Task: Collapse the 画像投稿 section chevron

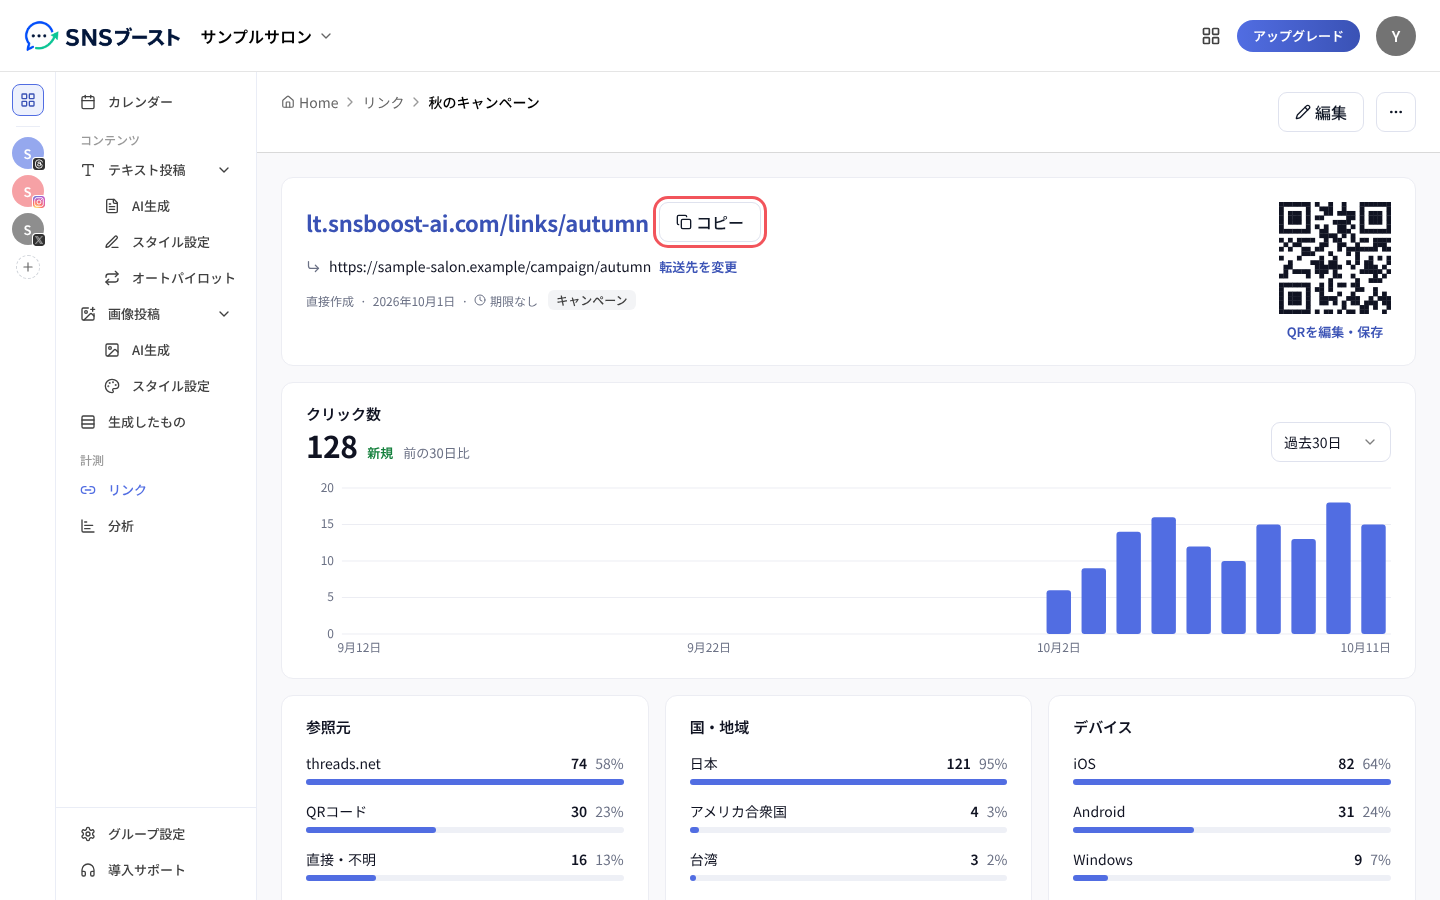Action: coord(224,314)
